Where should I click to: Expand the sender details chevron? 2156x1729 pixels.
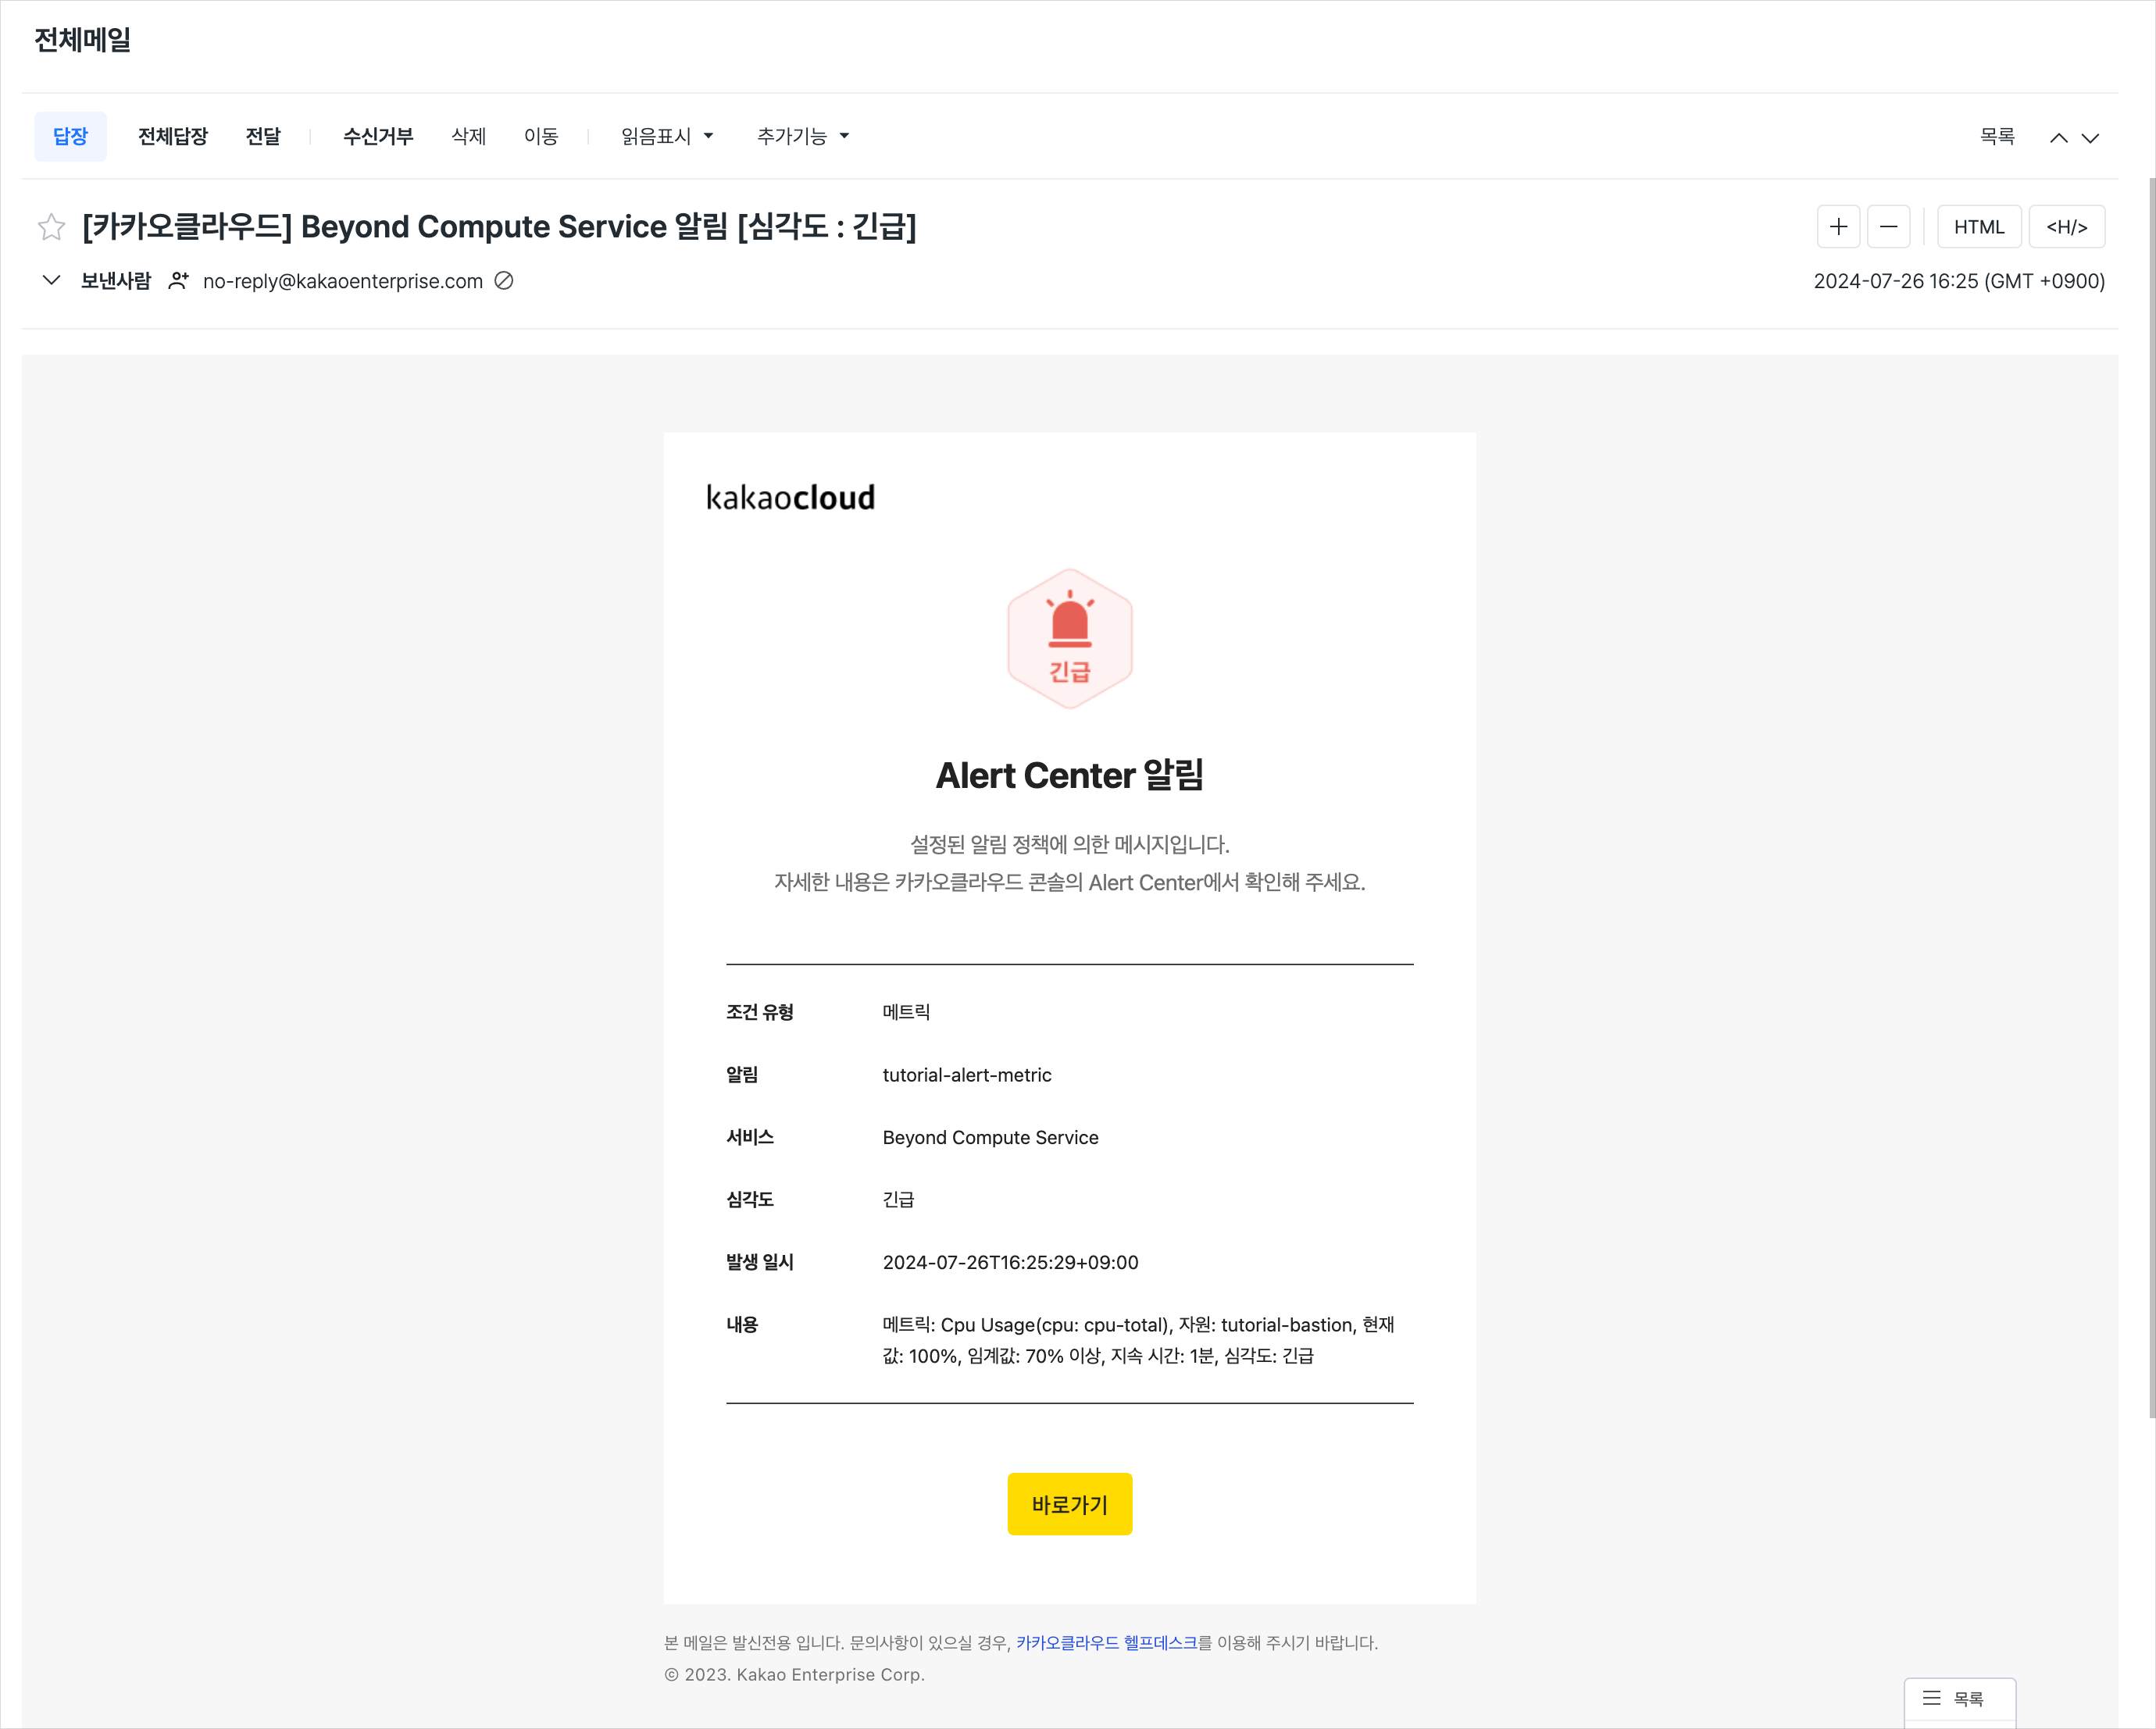click(x=51, y=280)
